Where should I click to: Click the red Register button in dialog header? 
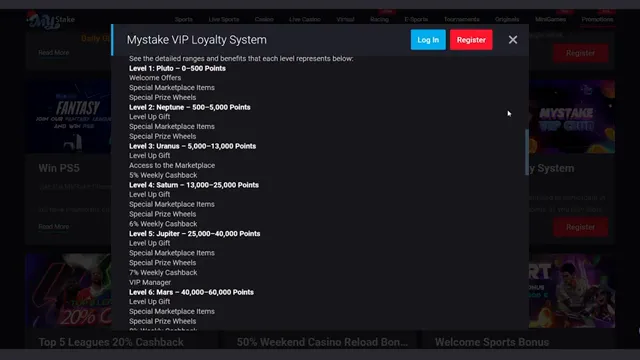(471, 40)
